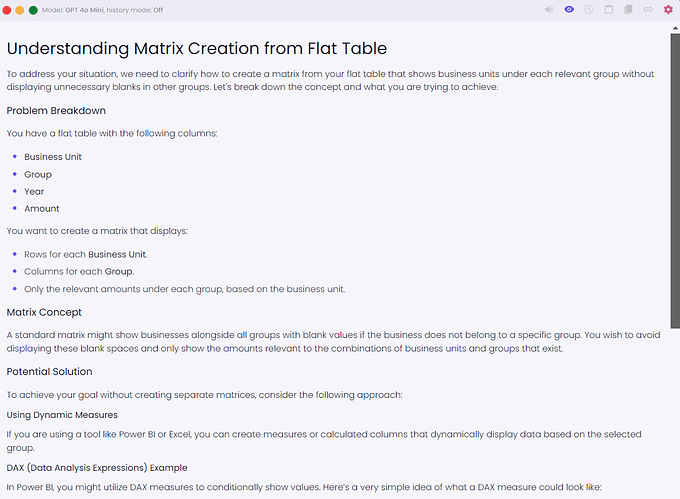Select the 'Business Unit' bullet item
Image resolution: width=680 pixels, height=499 pixels.
[52, 157]
